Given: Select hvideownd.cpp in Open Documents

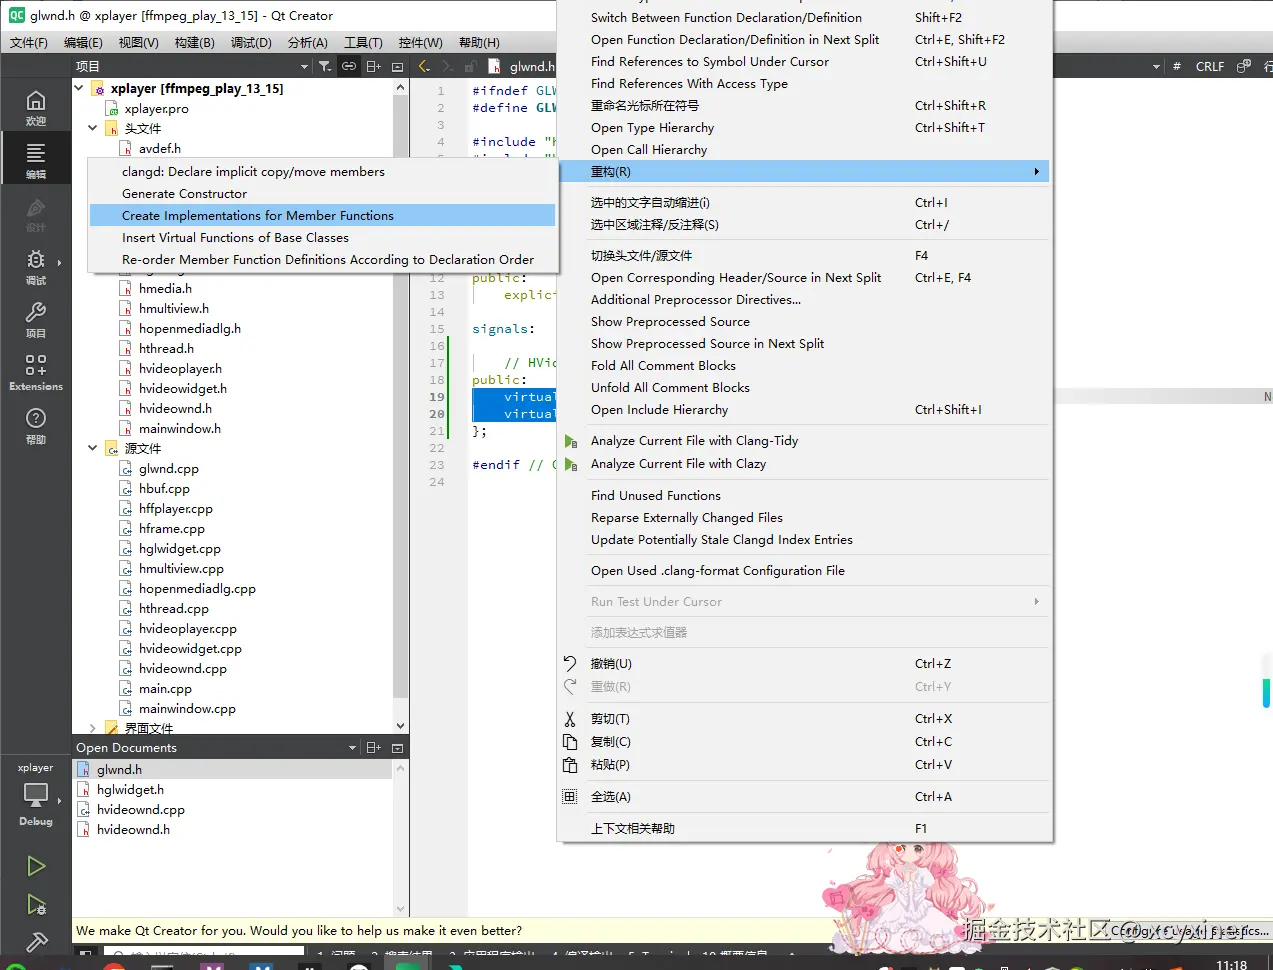Looking at the screenshot, I should (x=140, y=810).
